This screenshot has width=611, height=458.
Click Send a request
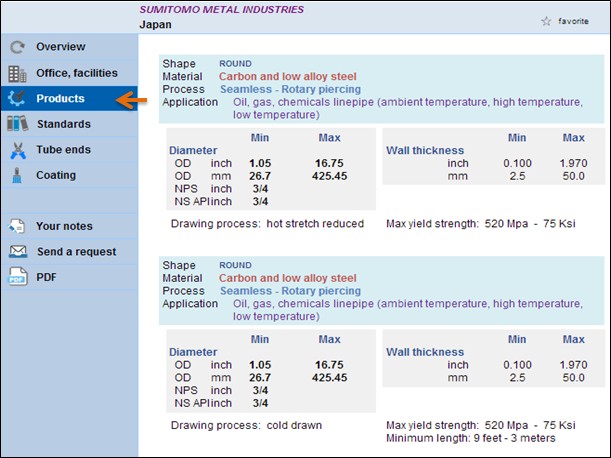pos(77,252)
